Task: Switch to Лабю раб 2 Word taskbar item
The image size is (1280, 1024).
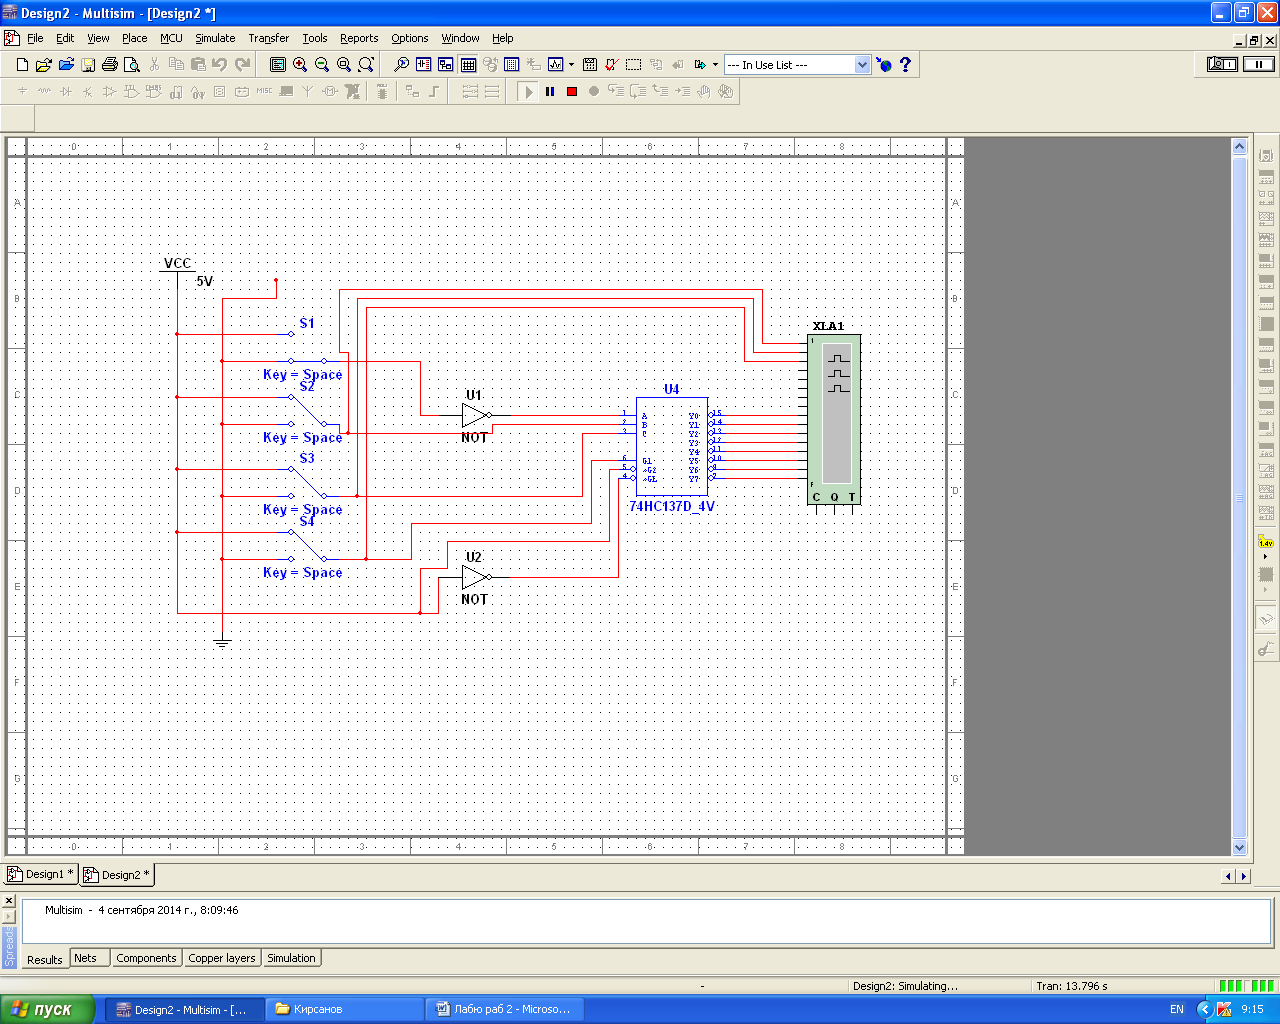Action: point(505,1009)
